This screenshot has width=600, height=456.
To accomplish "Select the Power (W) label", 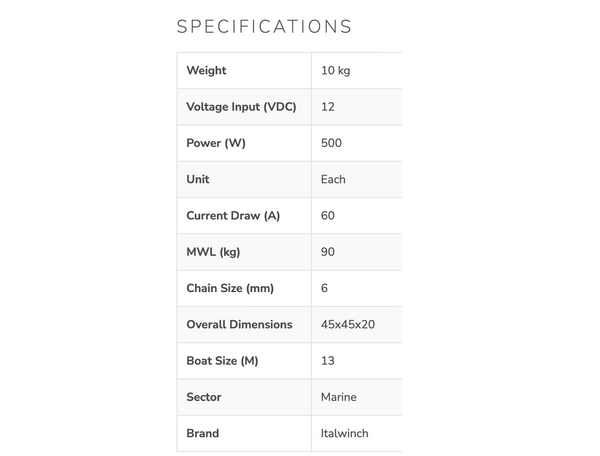I will (x=216, y=143).
